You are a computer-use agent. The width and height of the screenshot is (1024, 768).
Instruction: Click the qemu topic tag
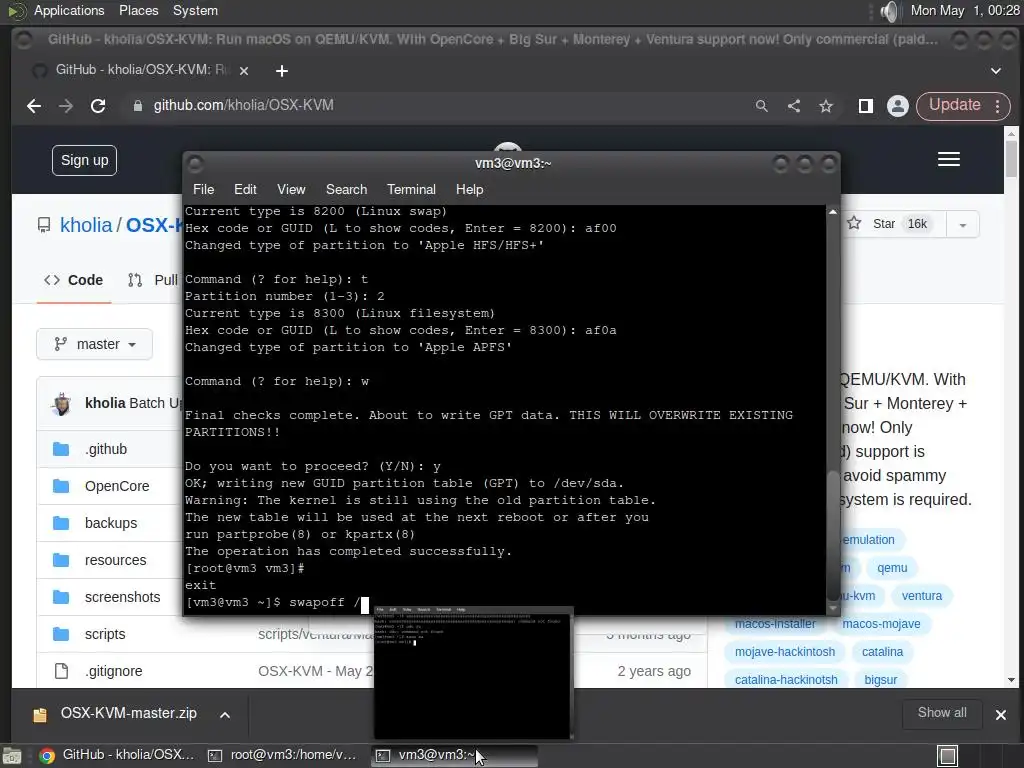pyautogui.click(x=892, y=568)
